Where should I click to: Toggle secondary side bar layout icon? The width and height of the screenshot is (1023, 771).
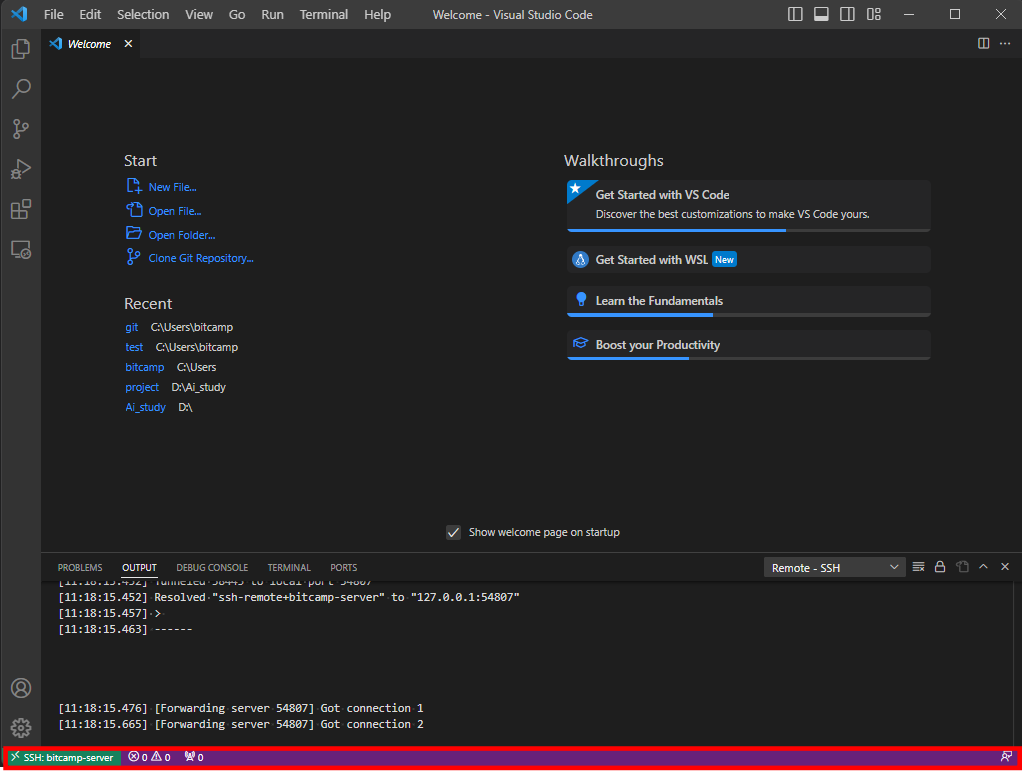tap(847, 14)
